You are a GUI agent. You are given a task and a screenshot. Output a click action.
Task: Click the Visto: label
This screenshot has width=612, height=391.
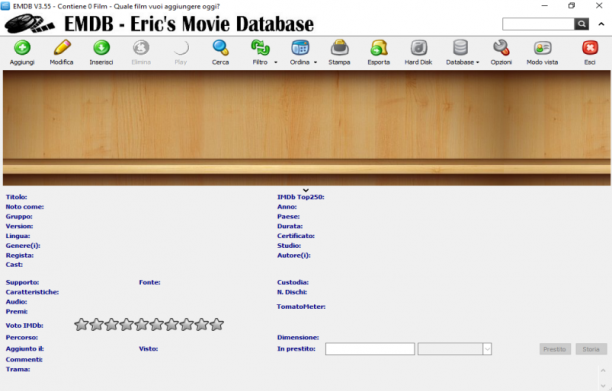(148, 349)
